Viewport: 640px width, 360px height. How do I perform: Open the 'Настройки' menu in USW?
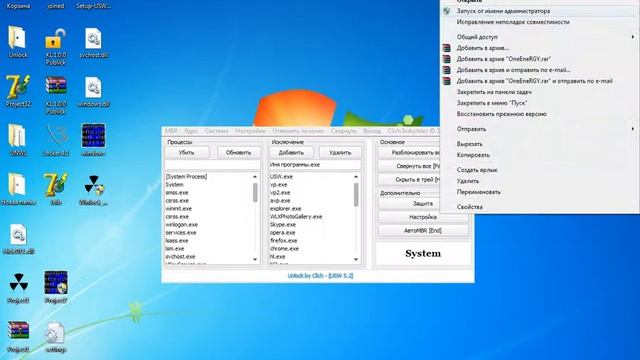click(250, 131)
